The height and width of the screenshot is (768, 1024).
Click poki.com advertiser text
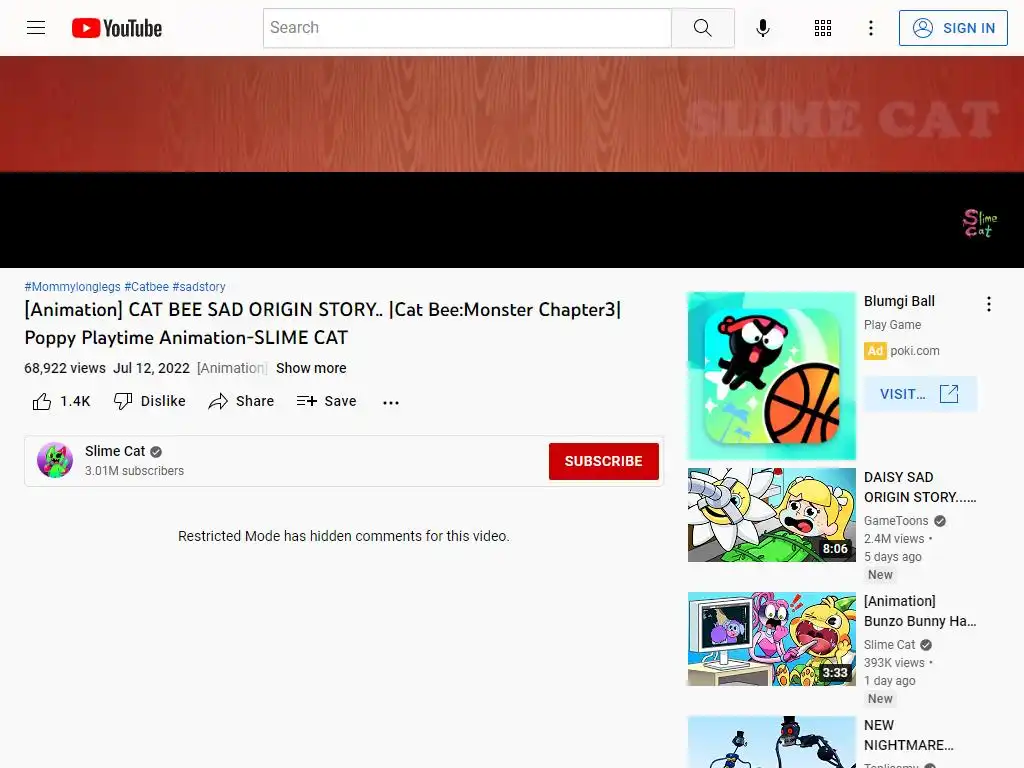[x=915, y=351]
